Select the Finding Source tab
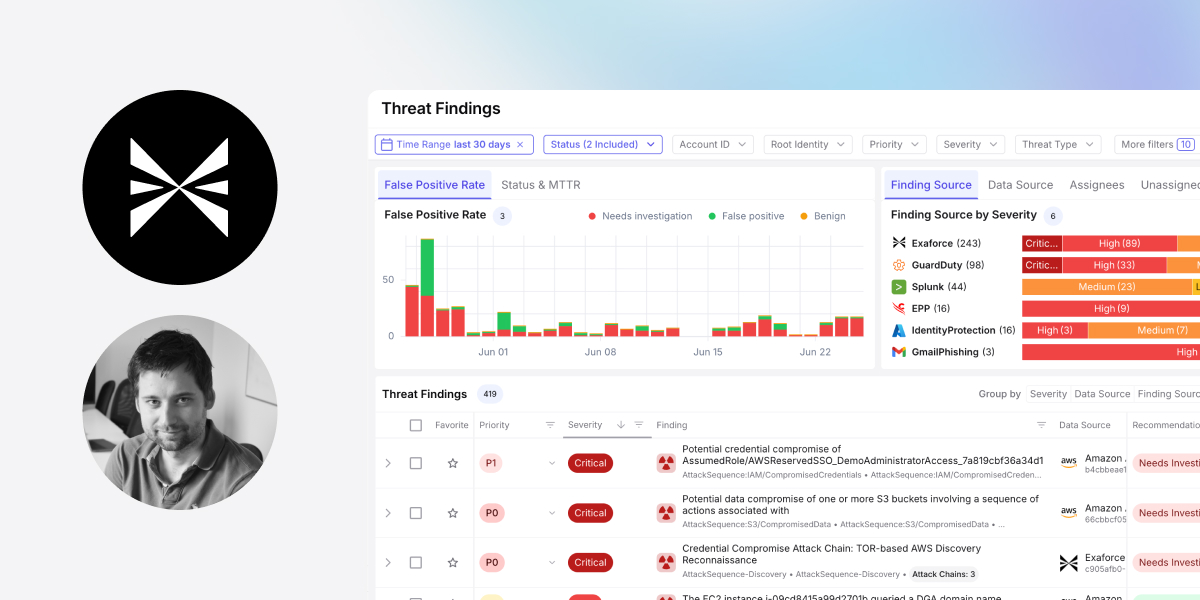Screen dimensions: 1200x600 click(x=931, y=185)
